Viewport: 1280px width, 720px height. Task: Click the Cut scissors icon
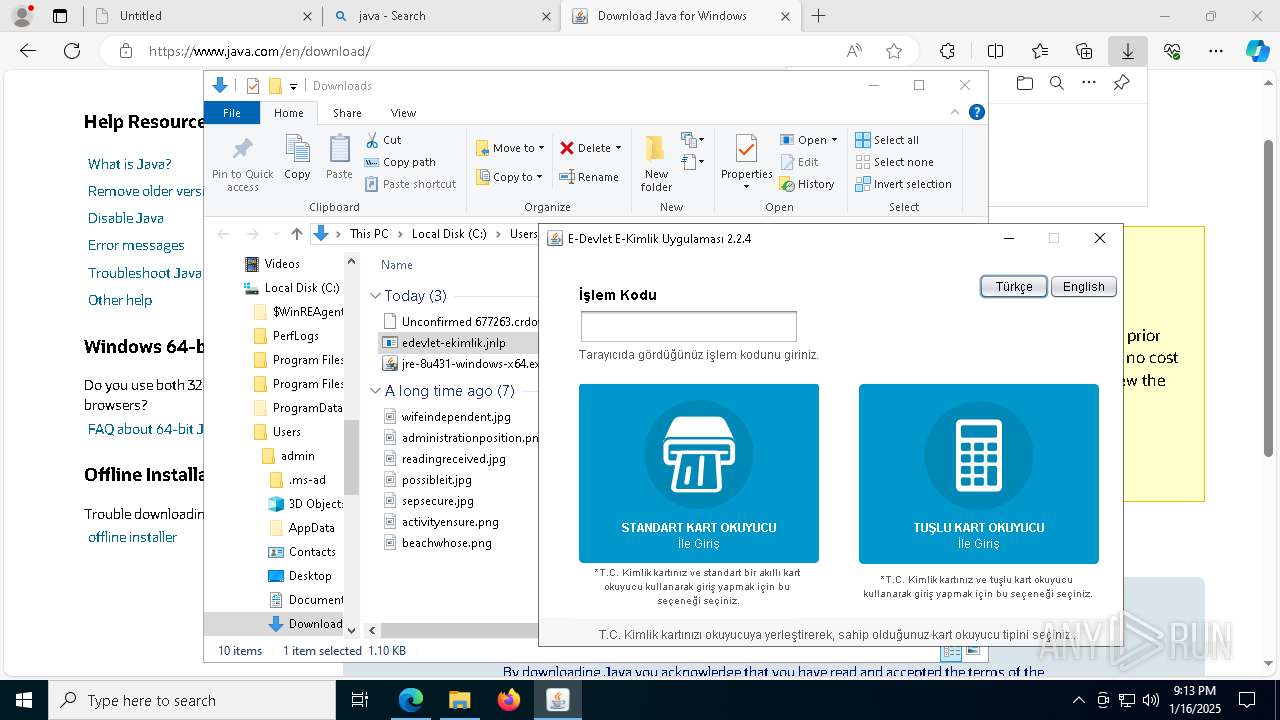pos(372,140)
